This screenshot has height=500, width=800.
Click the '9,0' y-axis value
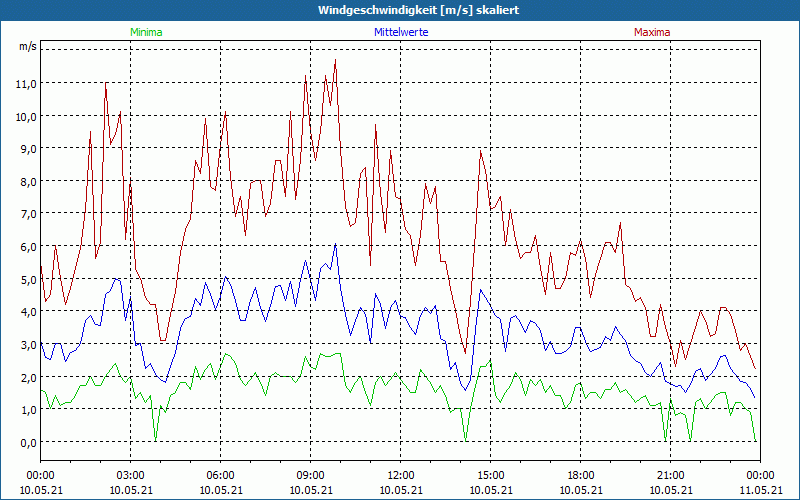coord(29,149)
